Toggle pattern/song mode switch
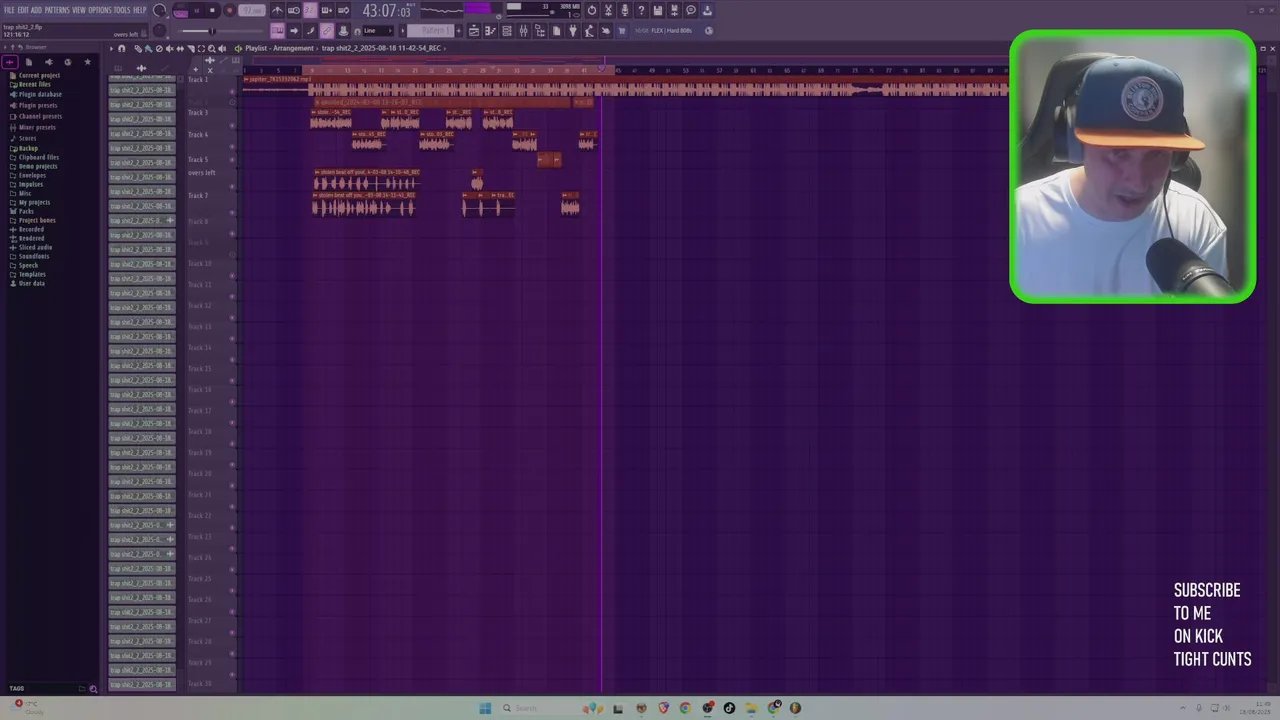Viewport: 1280px width, 720px height. 181,11
